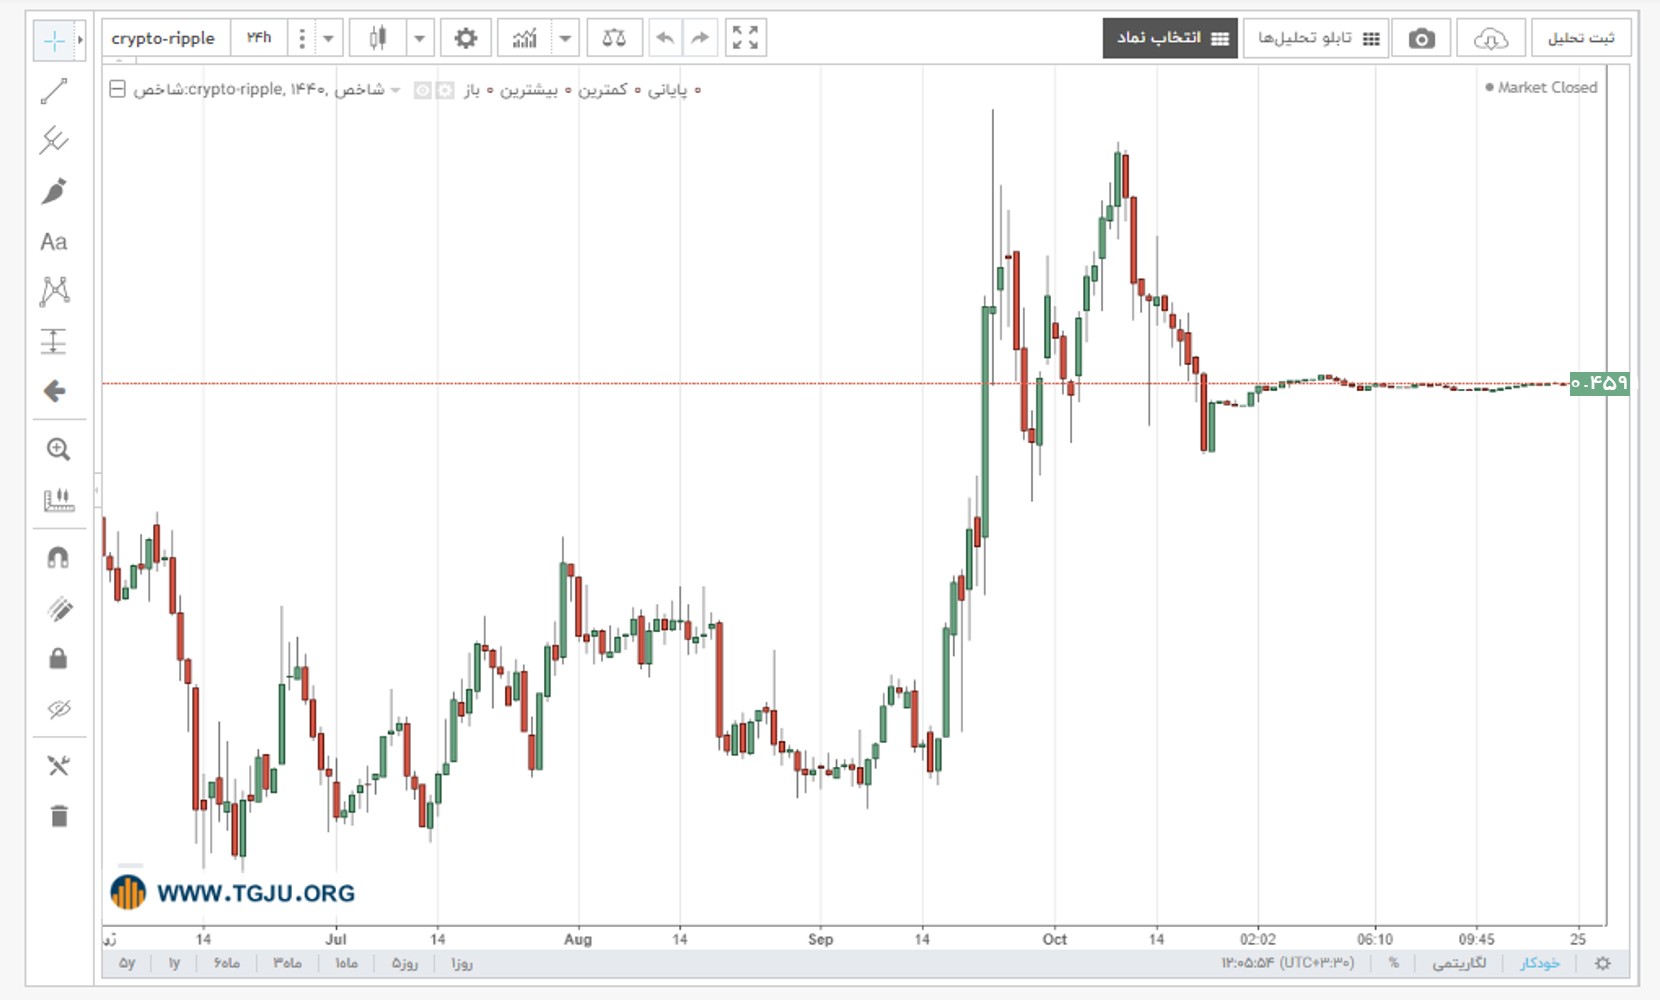Select the brush drawing tool
This screenshot has width=1660, height=1000.
[x=54, y=191]
